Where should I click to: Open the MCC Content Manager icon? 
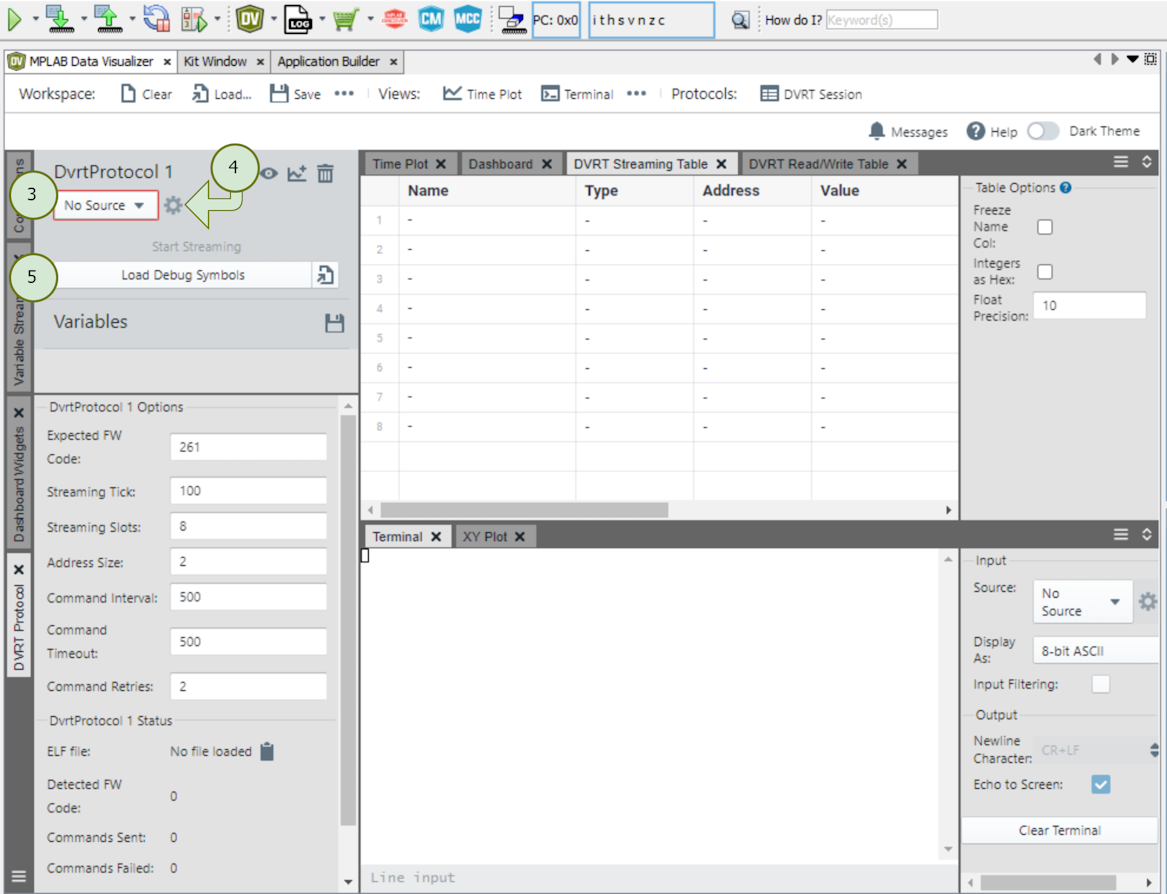pos(431,19)
